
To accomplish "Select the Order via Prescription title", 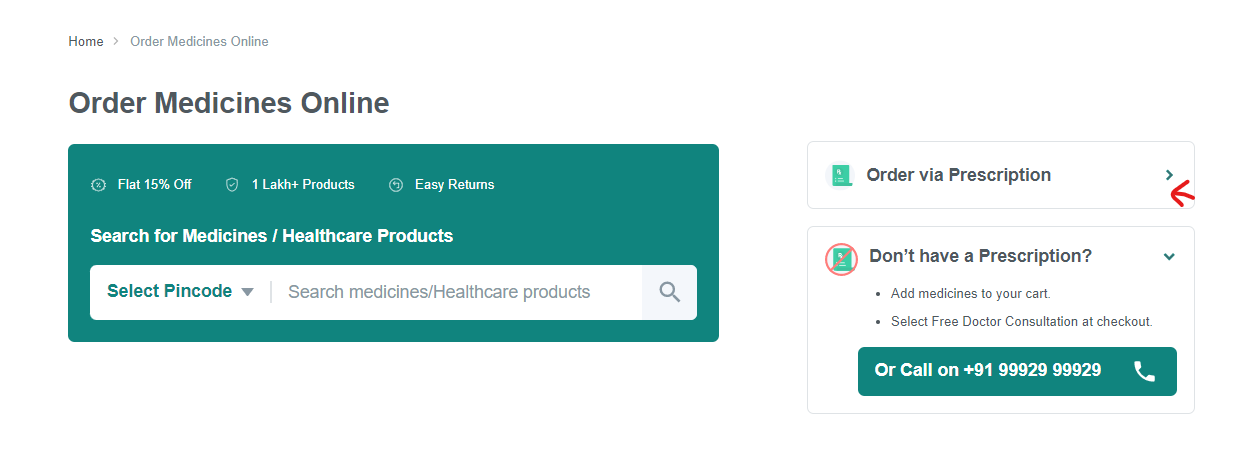I will (958, 175).
